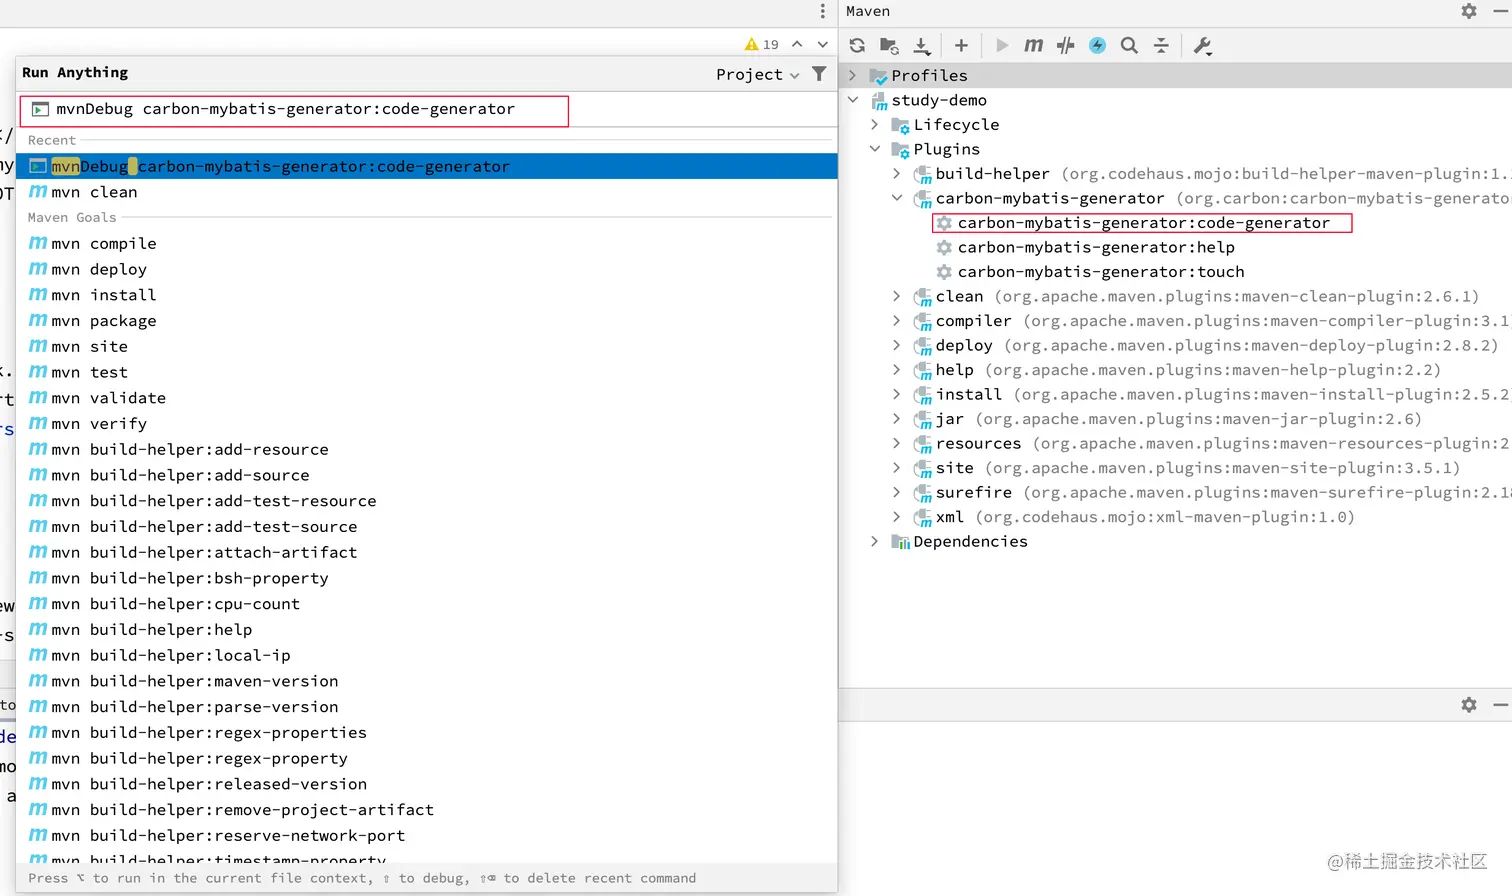Select mvn build-helper:reserve-network-port

pos(427,836)
